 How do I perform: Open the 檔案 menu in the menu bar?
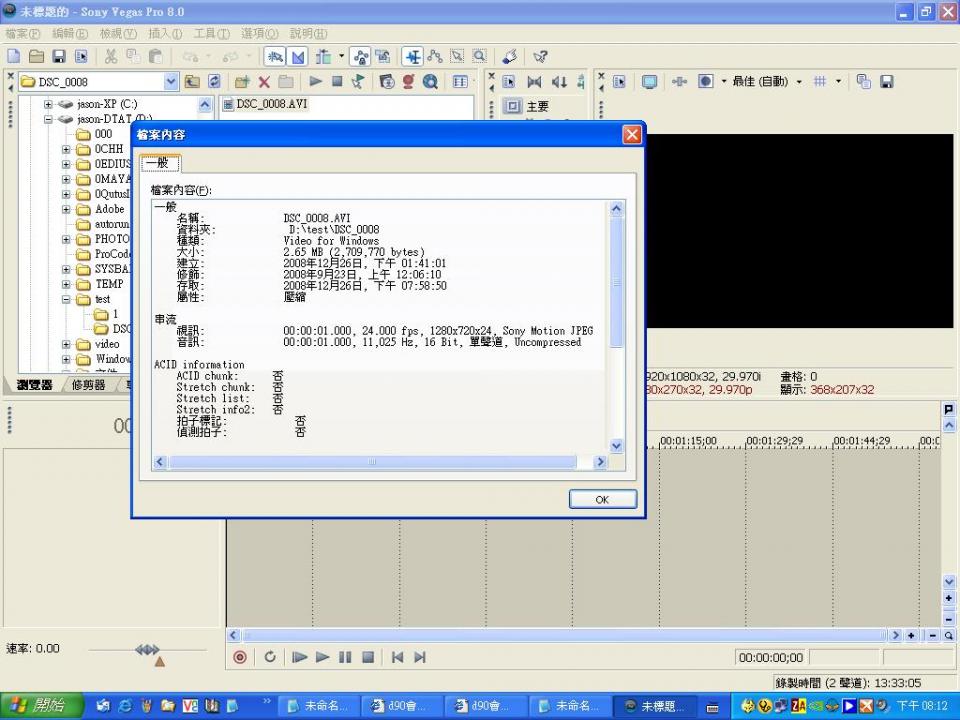(x=21, y=34)
